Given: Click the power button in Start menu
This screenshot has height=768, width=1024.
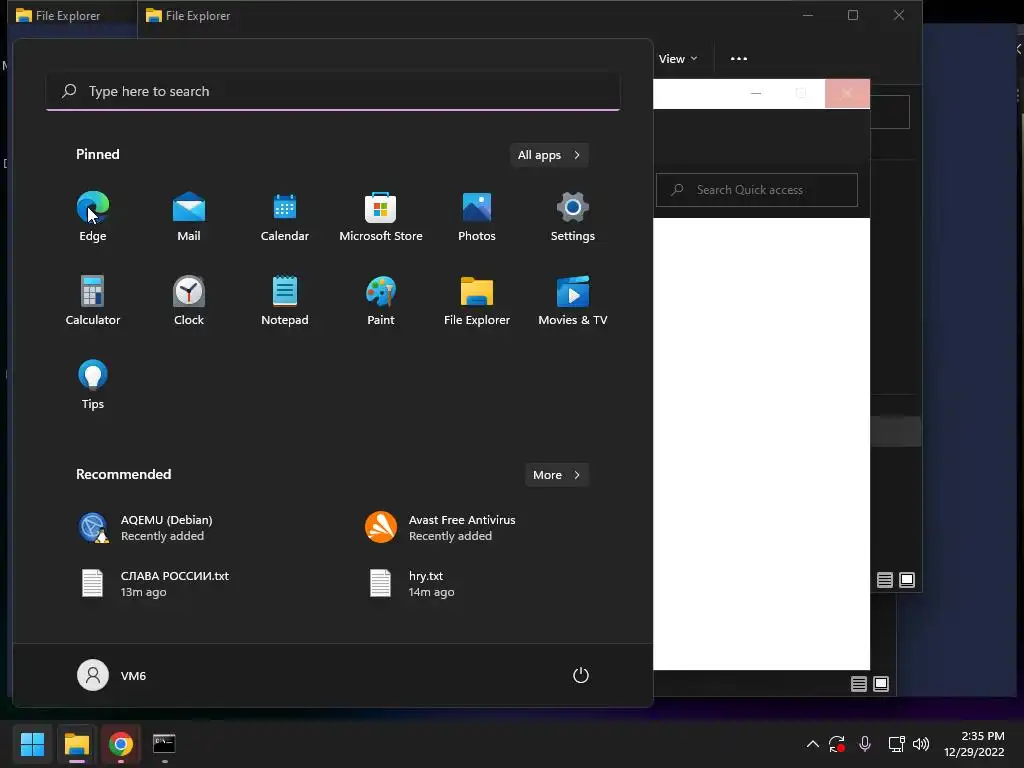Looking at the screenshot, I should tap(581, 675).
